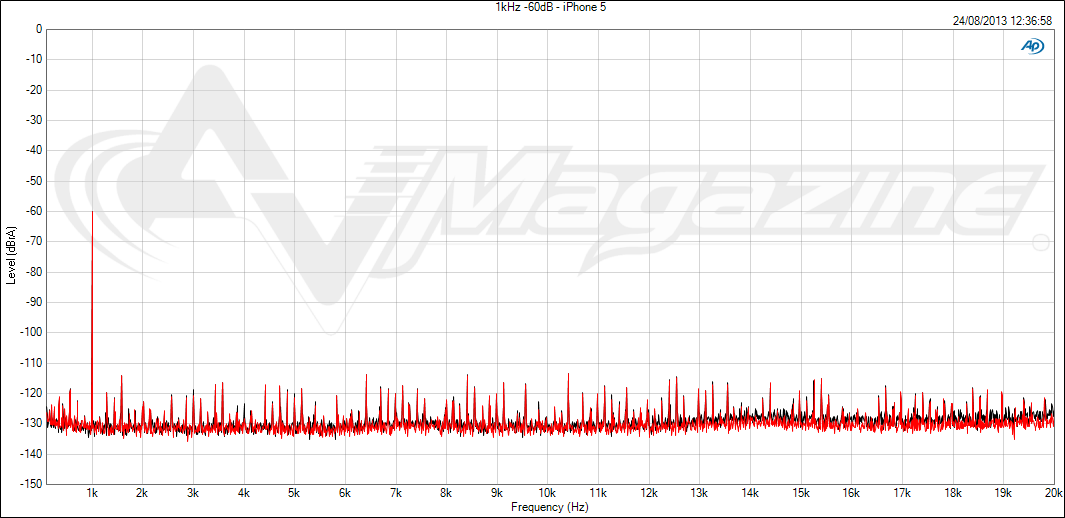1065x518 pixels.
Task: Click the '-140' level axis tick label
Action: (x=32, y=454)
